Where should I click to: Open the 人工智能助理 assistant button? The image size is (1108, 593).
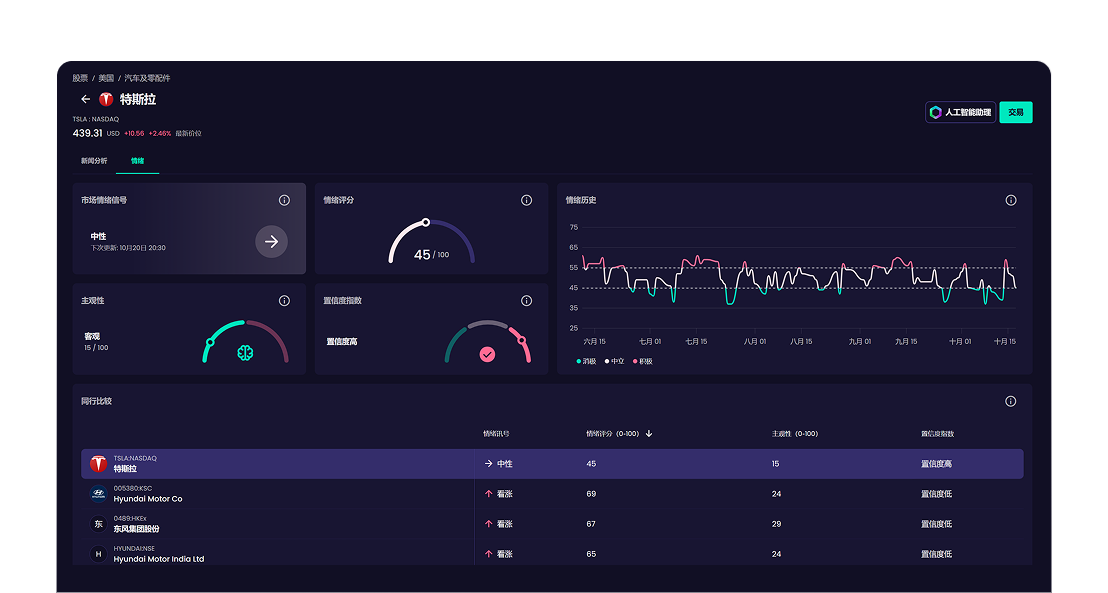(960, 112)
